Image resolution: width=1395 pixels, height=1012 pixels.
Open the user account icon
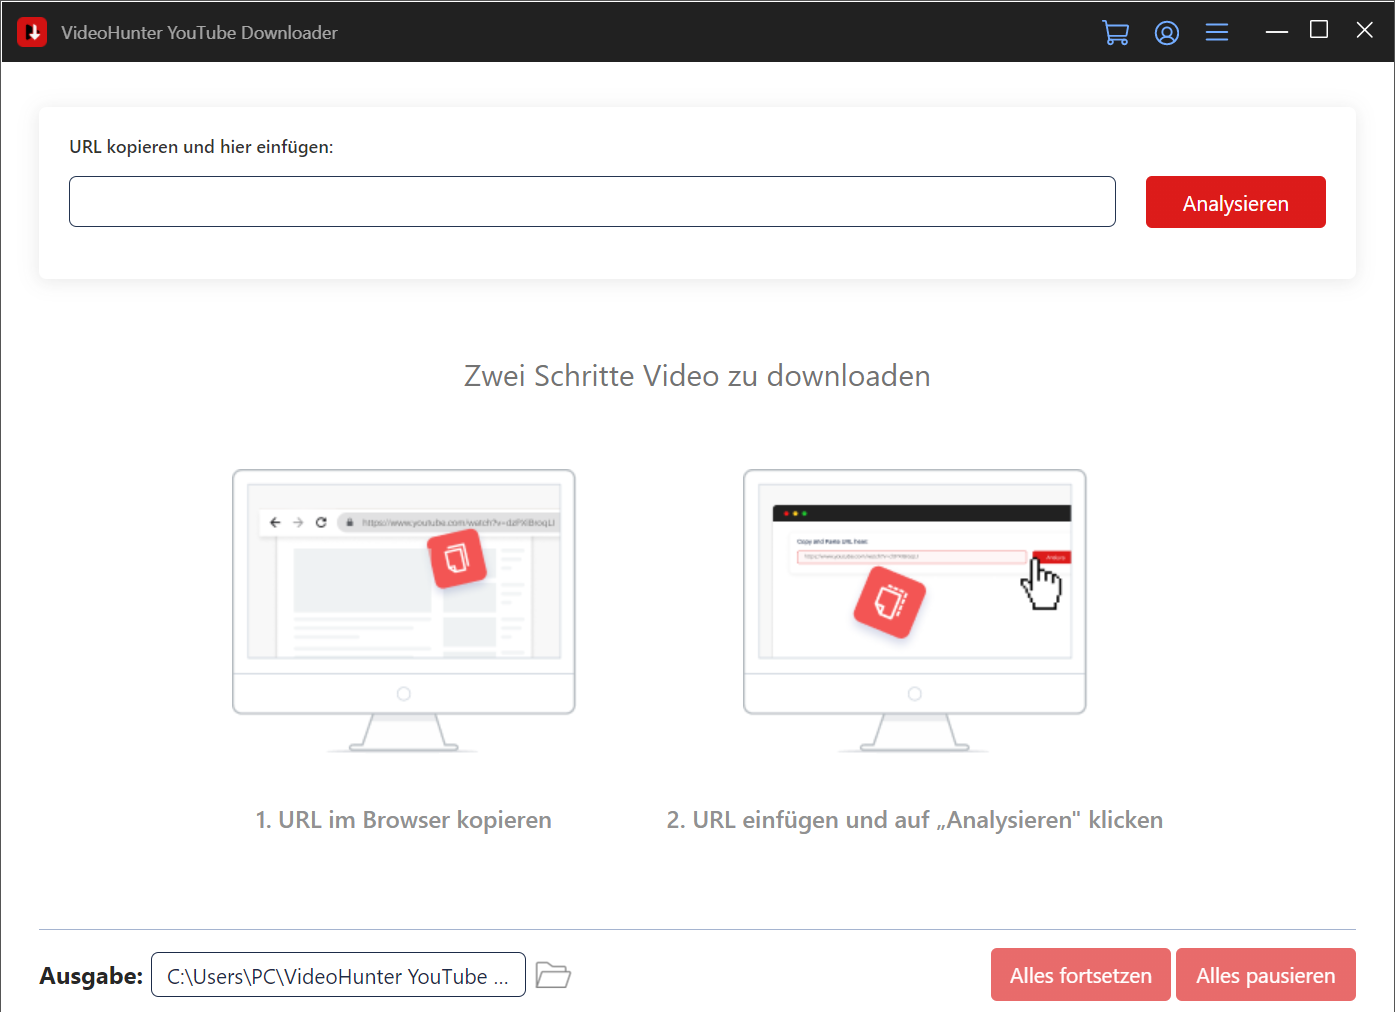(x=1166, y=33)
